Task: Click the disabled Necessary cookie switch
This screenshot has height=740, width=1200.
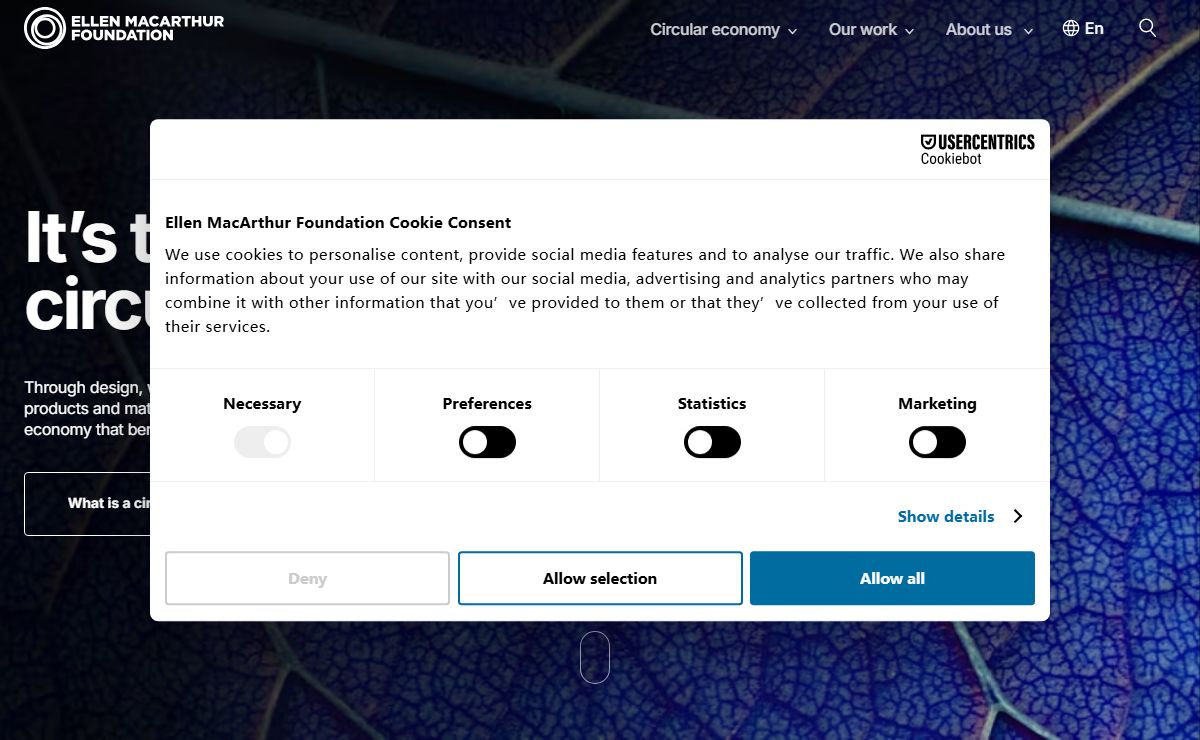Action: (x=262, y=442)
